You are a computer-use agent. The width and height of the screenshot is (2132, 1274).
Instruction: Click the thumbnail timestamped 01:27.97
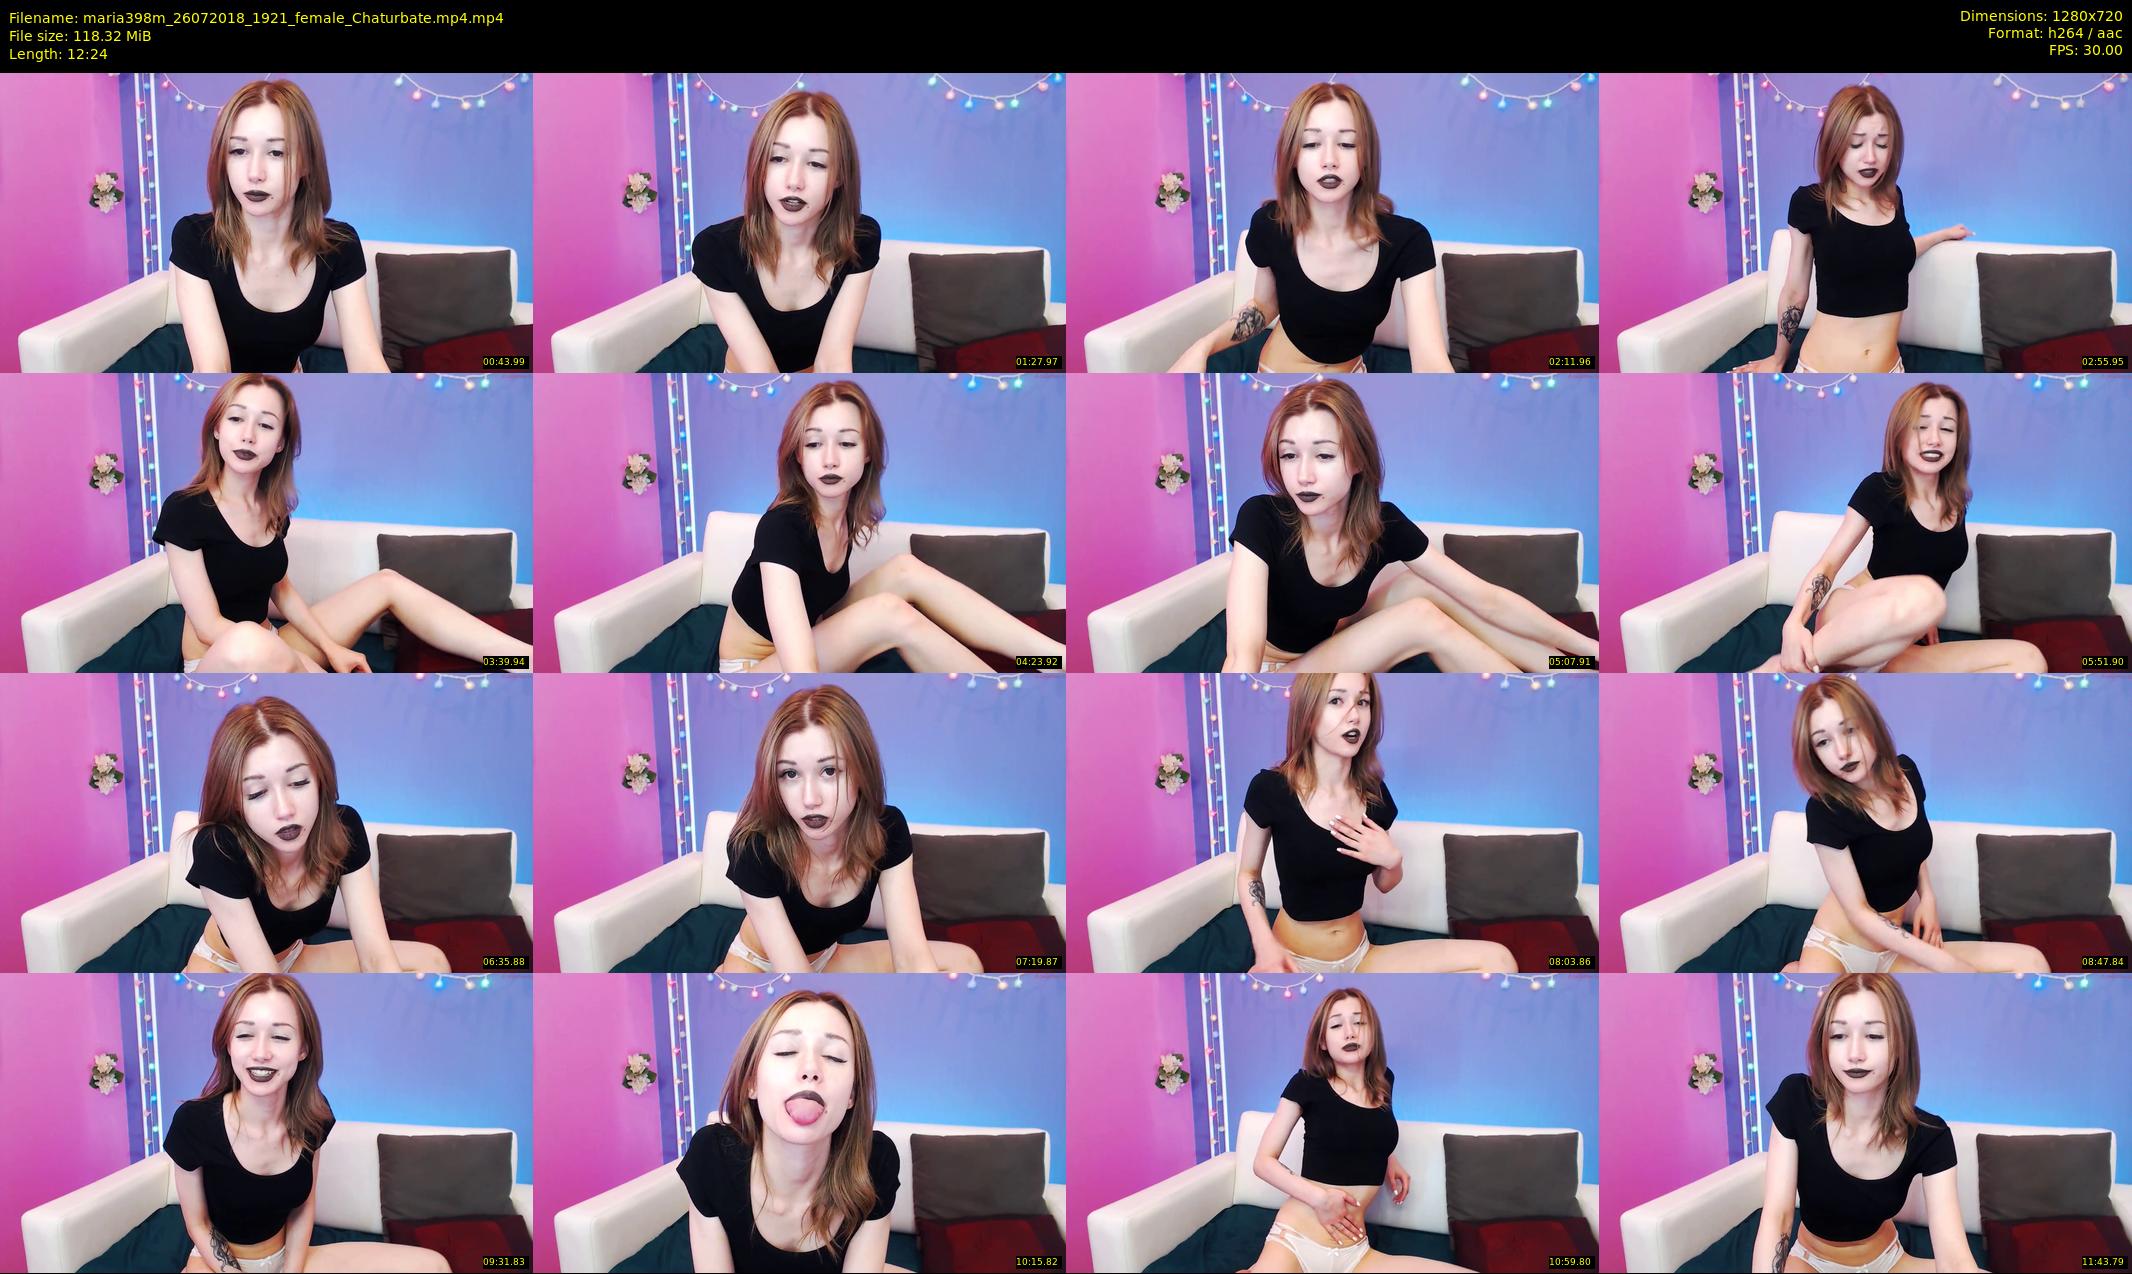[x=799, y=222]
